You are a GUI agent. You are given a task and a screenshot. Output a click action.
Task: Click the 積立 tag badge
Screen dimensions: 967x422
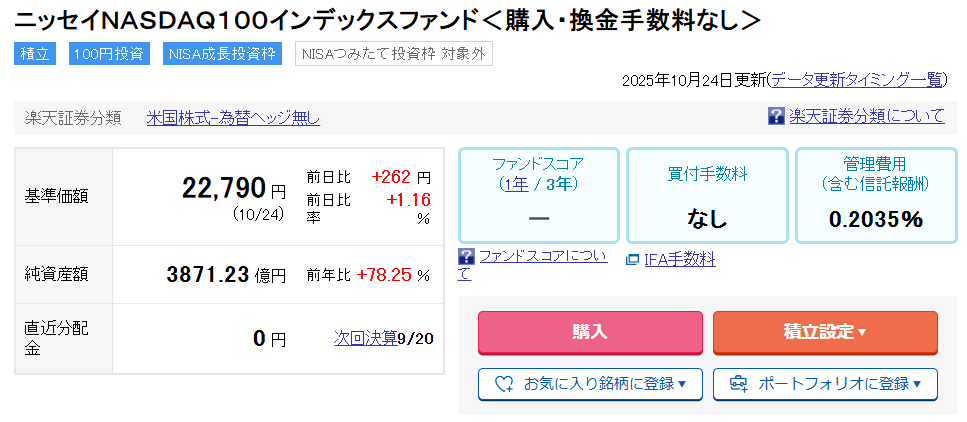click(36, 54)
